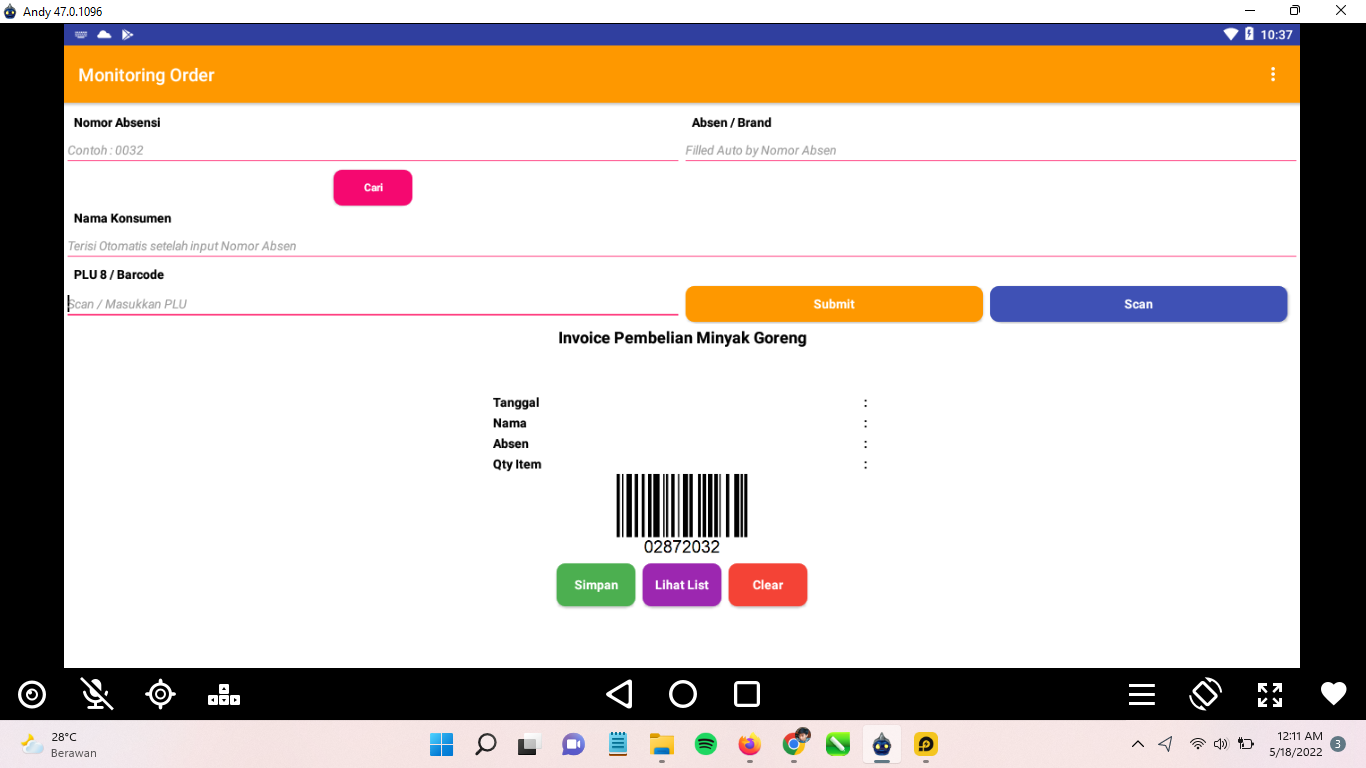Tap the Android home circle button
Viewport: 1366px width, 768px height.
pyautogui.click(x=683, y=694)
